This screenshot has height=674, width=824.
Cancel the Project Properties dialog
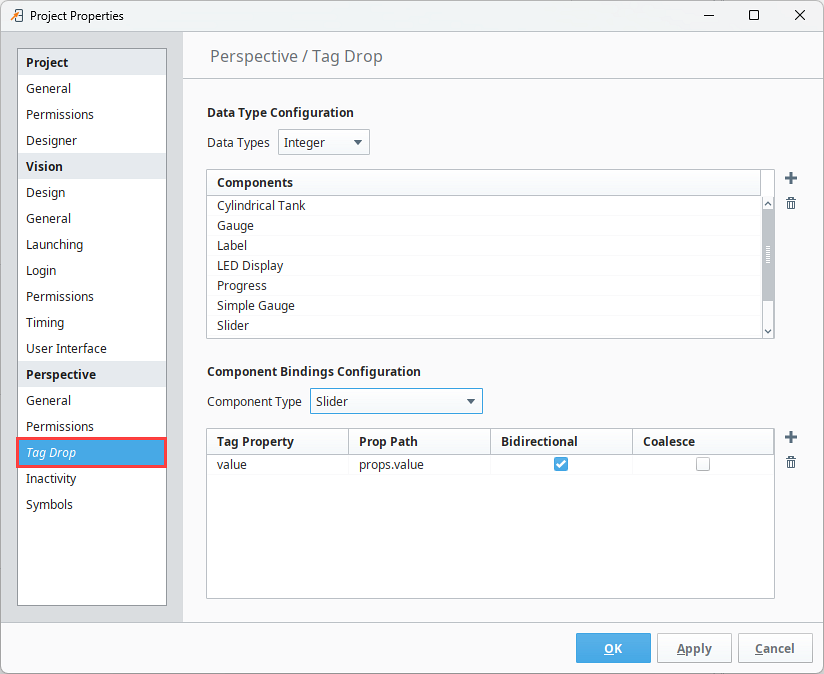[775, 648]
